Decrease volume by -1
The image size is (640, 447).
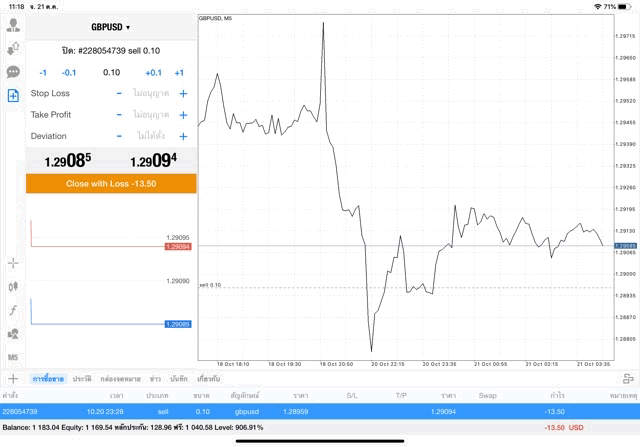pos(42,72)
